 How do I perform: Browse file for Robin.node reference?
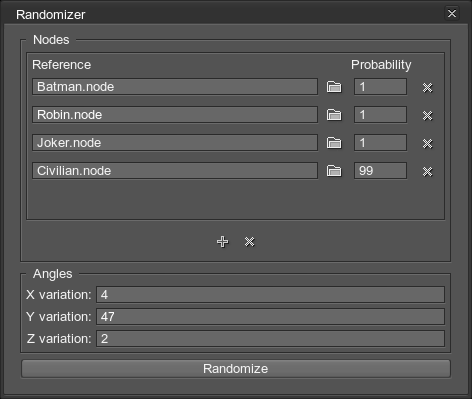tap(334, 115)
